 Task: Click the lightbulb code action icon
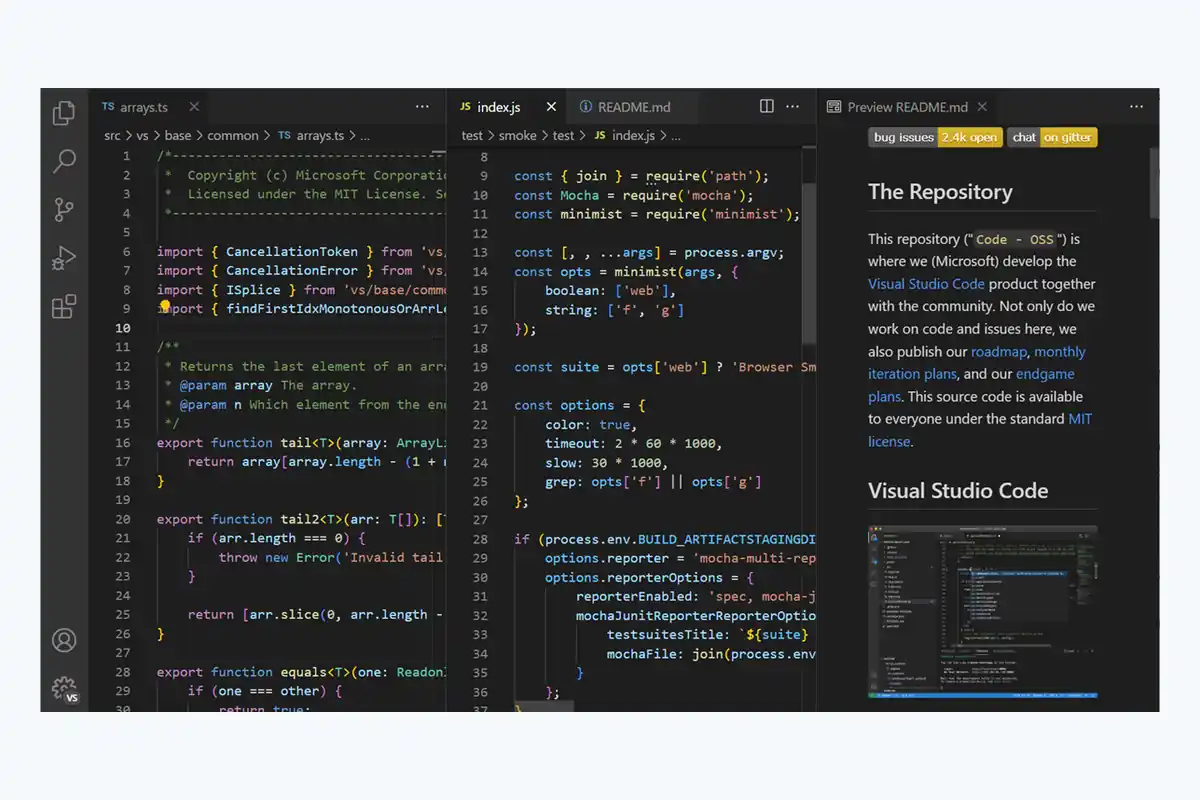coord(166,307)
